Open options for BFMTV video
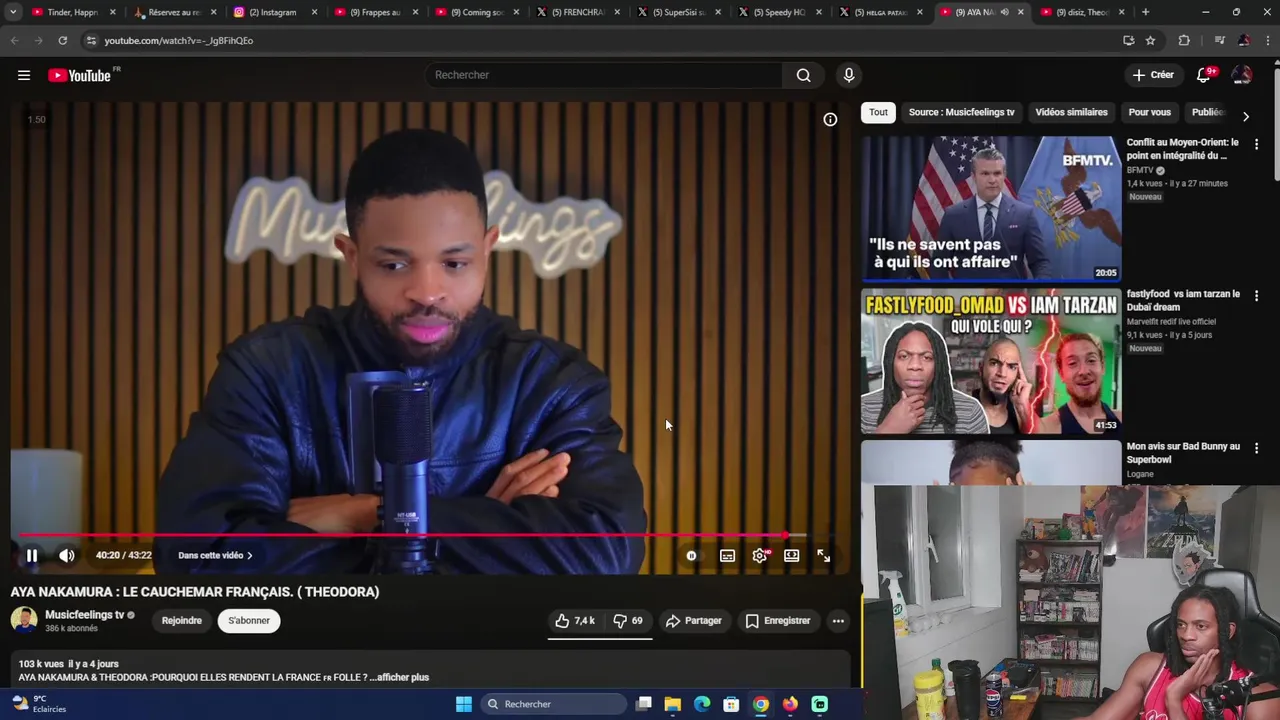The image size is (1280, 720). (x=1256, y=144)
